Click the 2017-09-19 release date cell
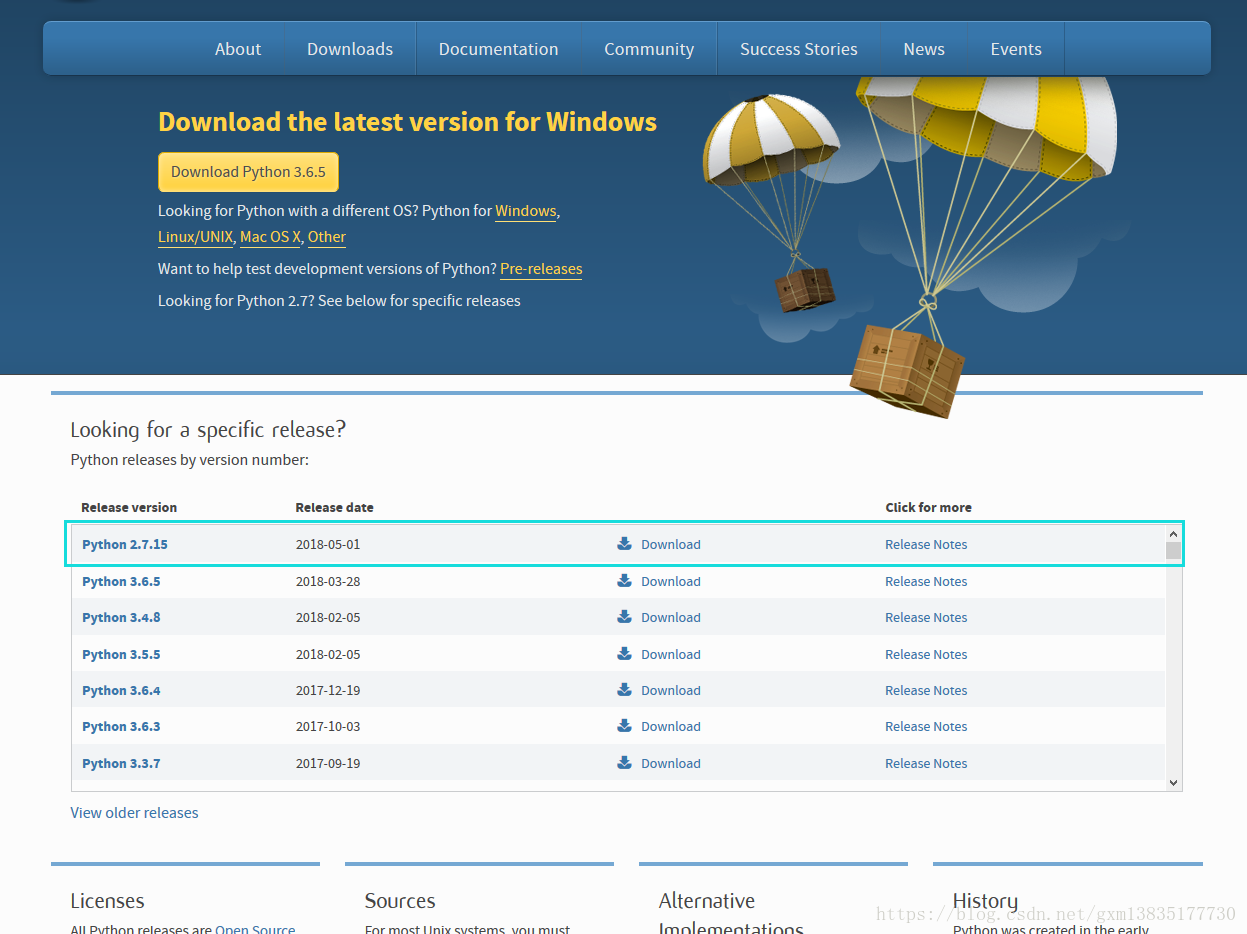The image size is (1247, 934). click(328, 763)
